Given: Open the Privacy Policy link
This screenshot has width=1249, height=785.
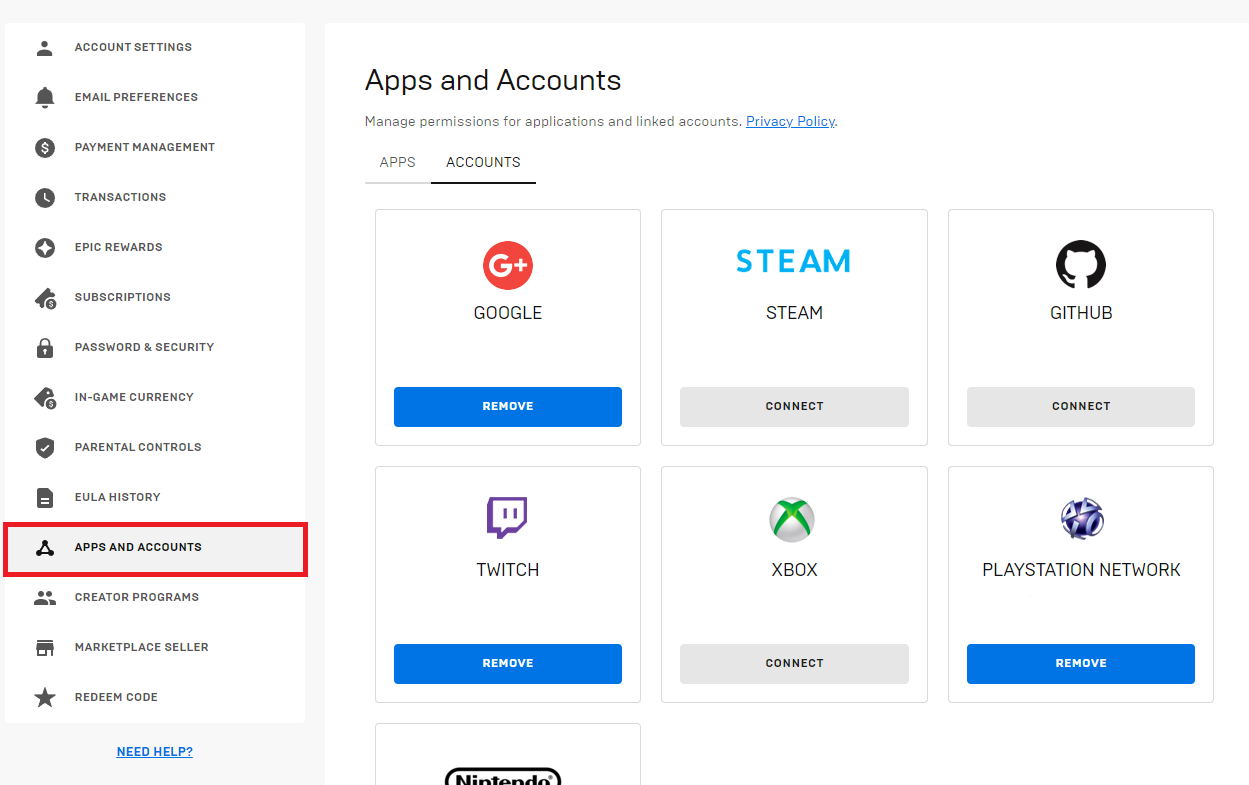Looking at the screenshot, I should pos(790,122).
